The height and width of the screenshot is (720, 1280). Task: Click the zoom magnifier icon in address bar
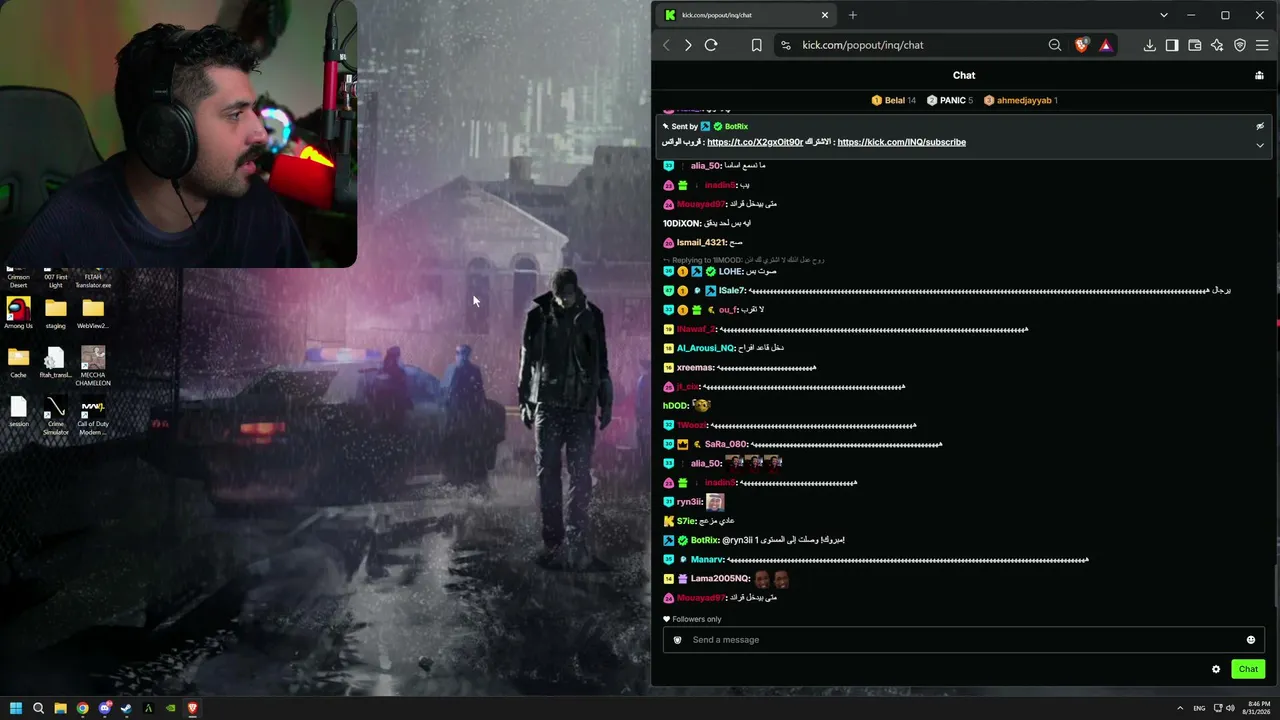coord(1055,45)
